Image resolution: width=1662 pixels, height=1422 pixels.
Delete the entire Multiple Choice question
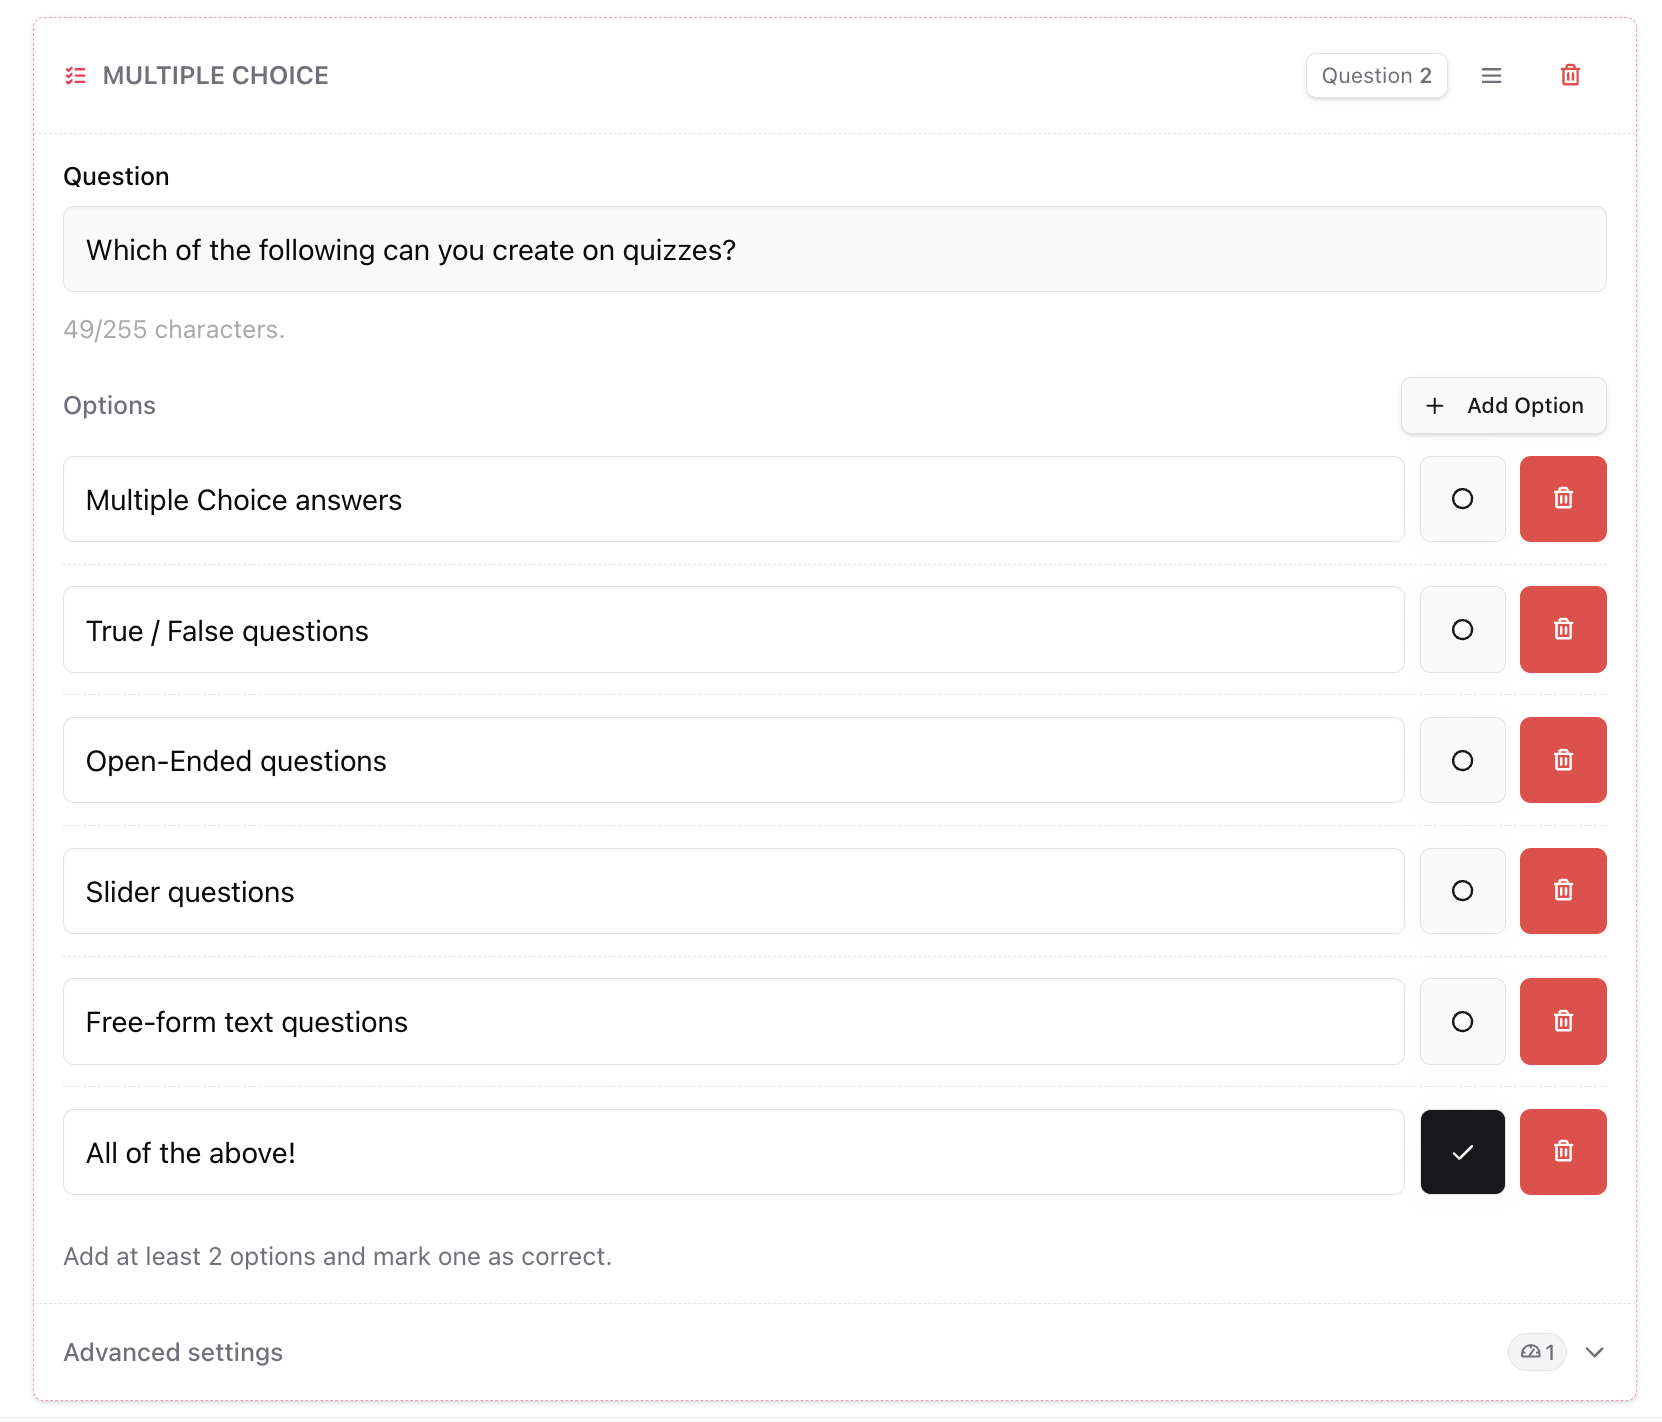(x=1570, y=75)
